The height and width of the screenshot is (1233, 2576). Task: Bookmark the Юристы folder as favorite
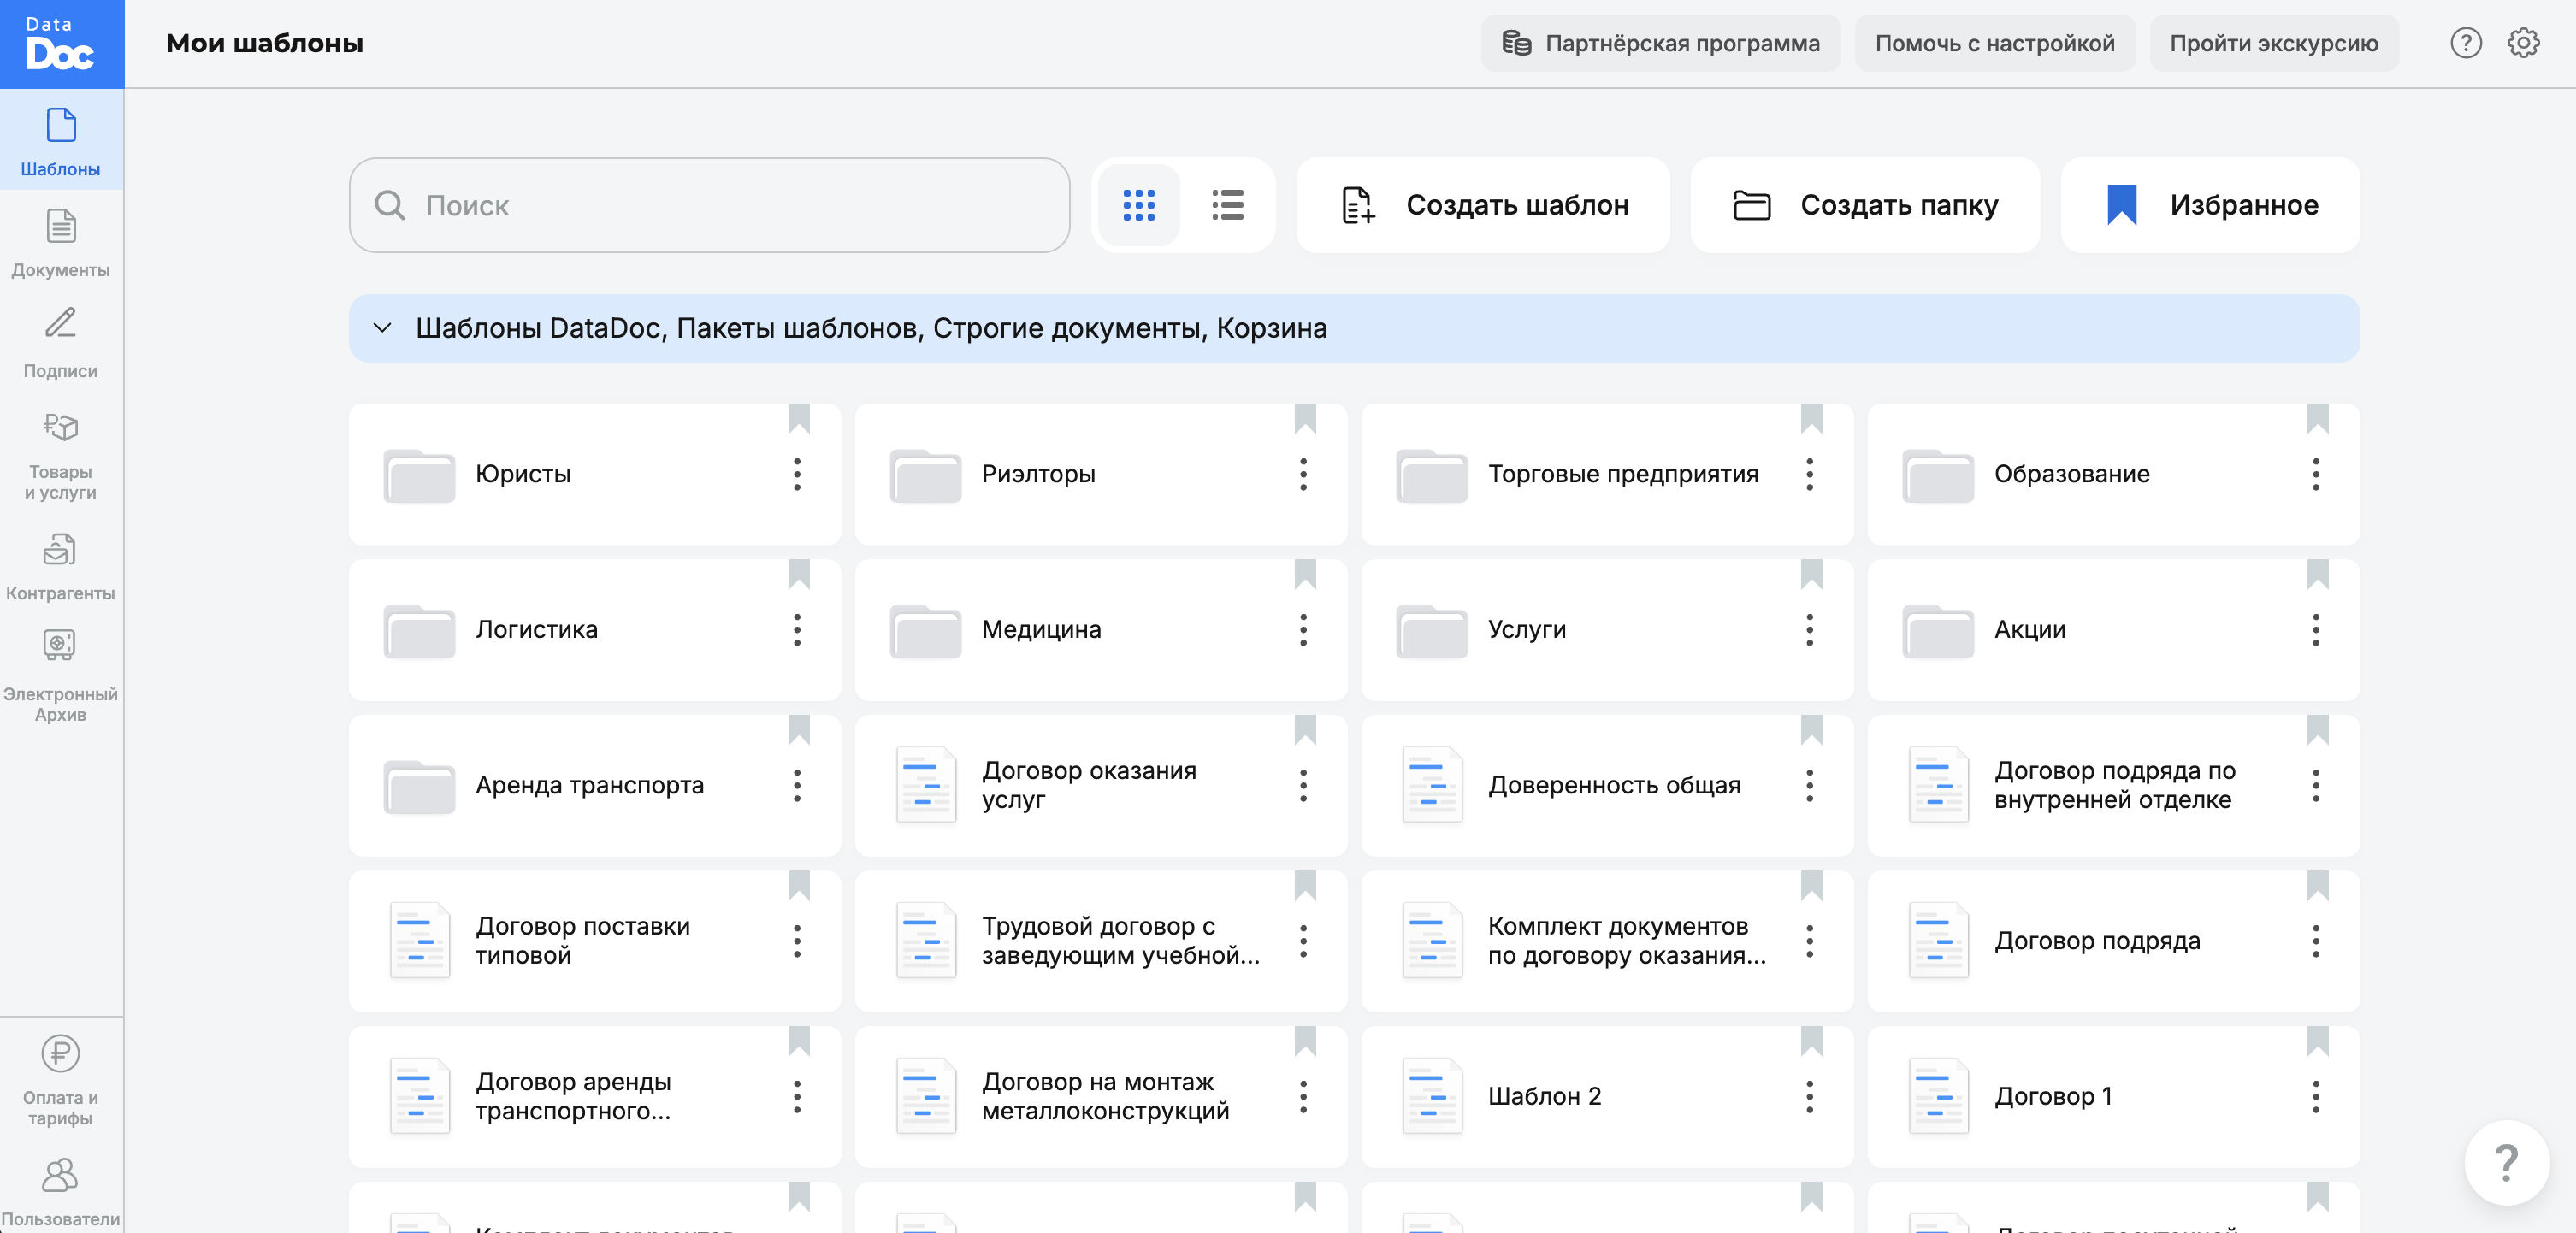(799, 421)
